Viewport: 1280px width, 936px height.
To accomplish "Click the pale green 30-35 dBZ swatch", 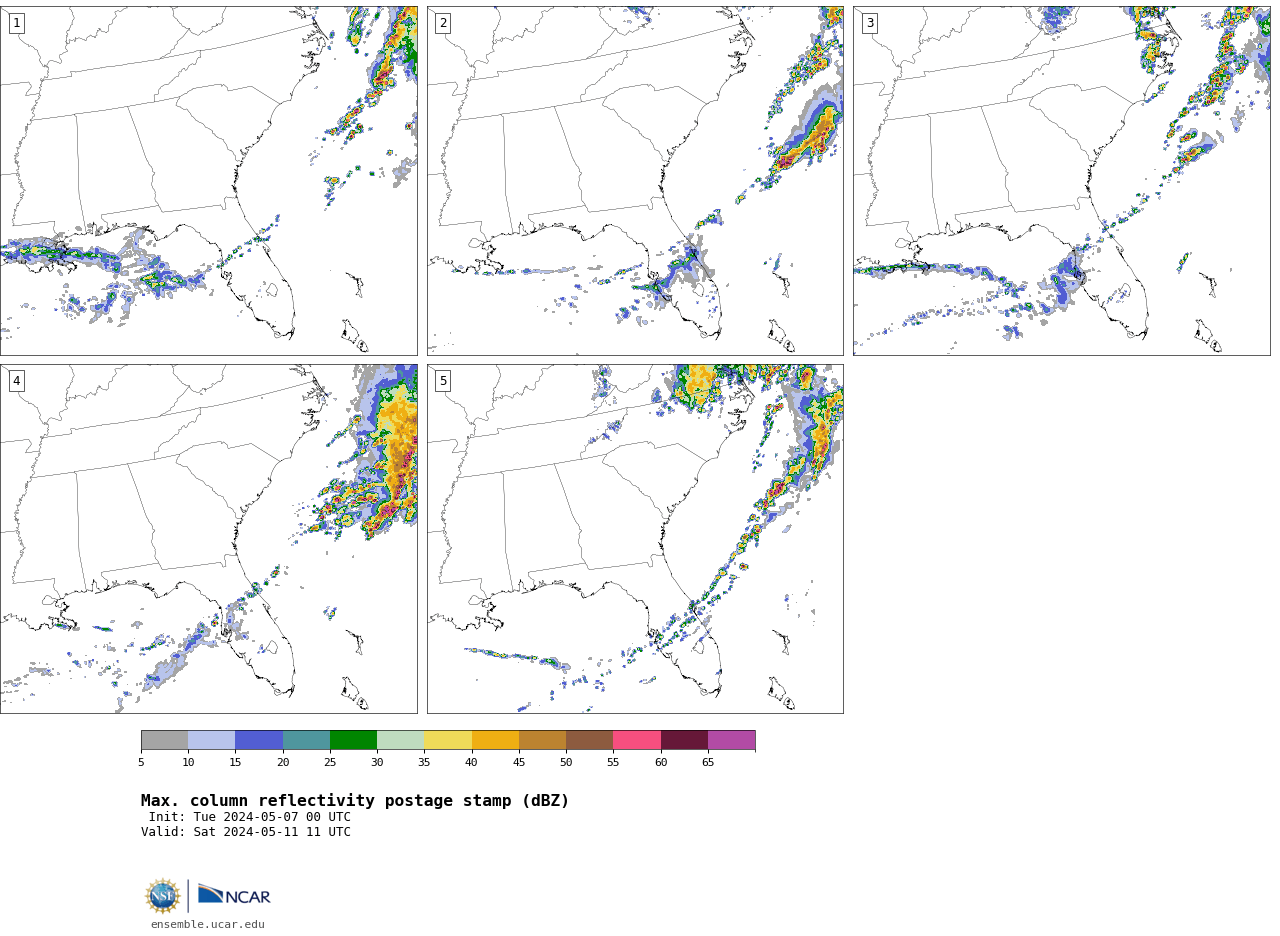I will click(400, 740).
